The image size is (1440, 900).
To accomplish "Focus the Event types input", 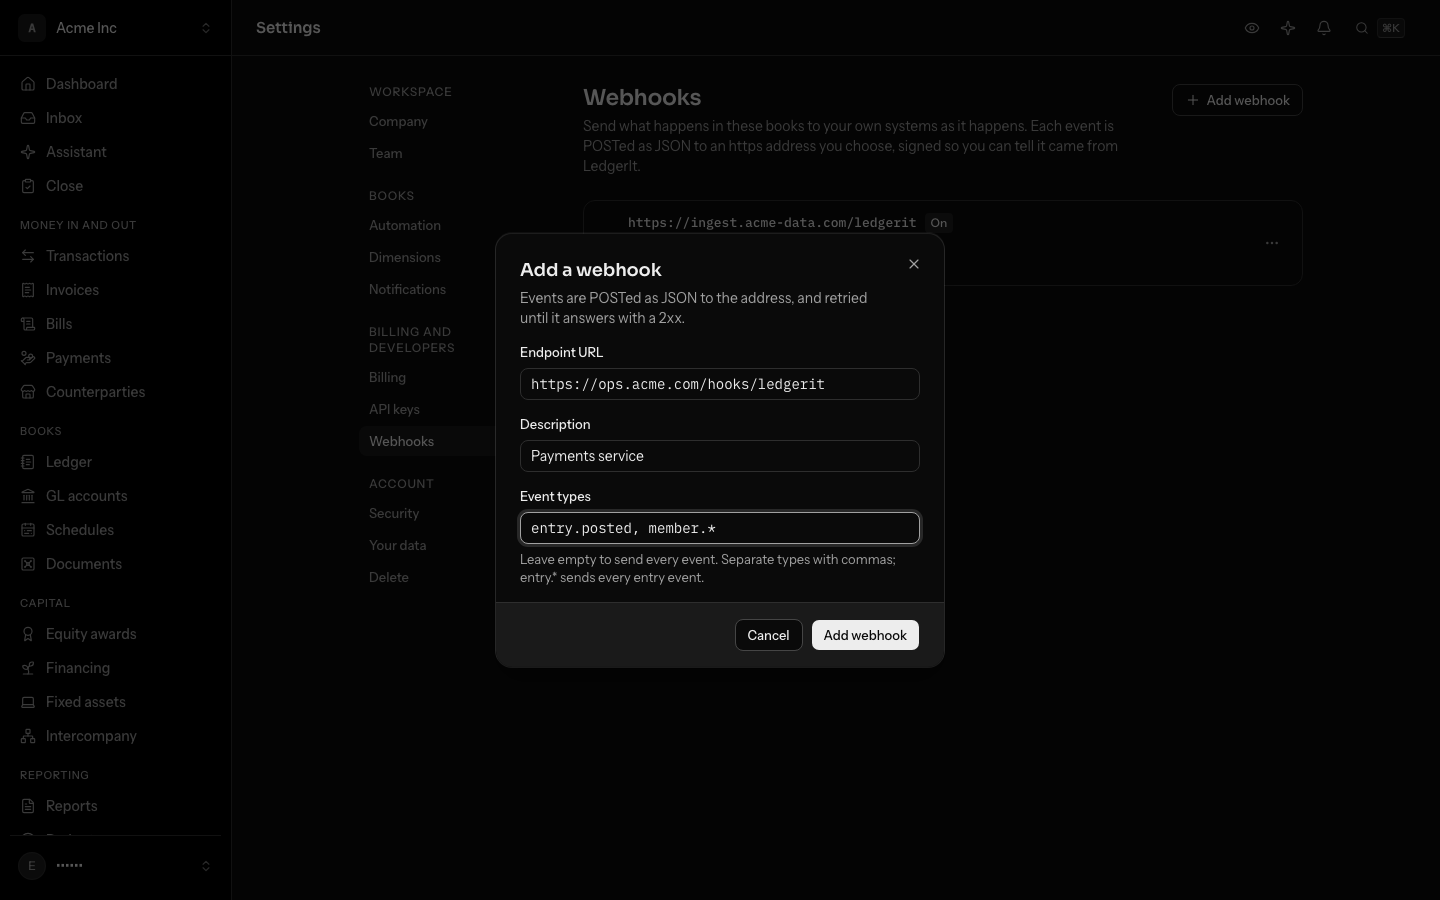I will pos(720,528).
